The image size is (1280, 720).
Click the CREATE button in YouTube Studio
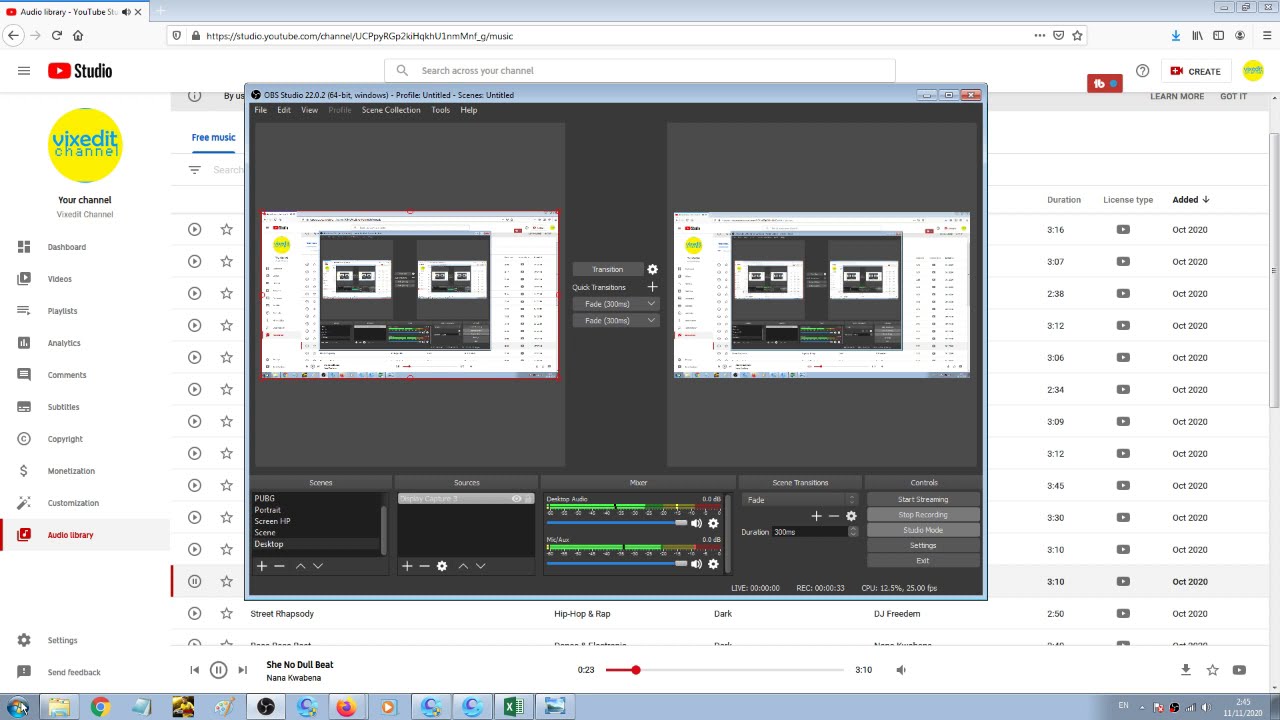click(x=1195, y=71)
